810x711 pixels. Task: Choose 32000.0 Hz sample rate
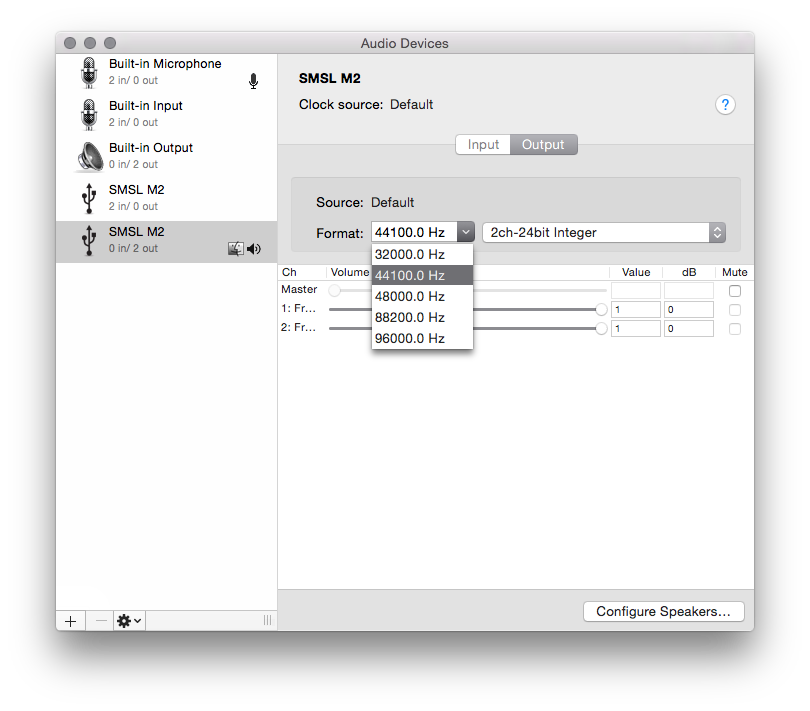point(422,254)
